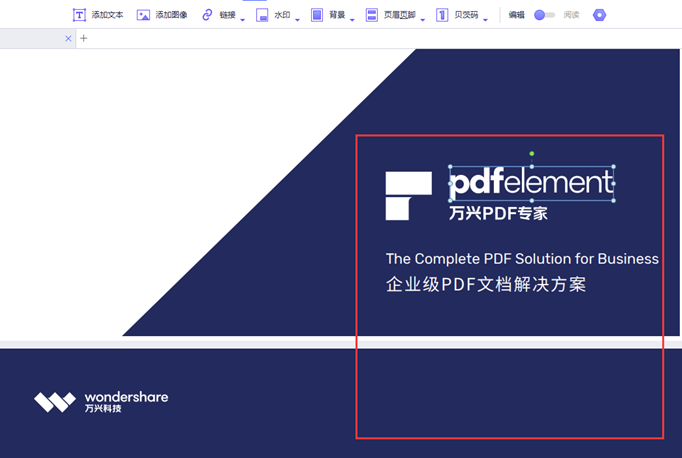Select the Add Text (添加文本) tool icon

click(x=79, y=15)
